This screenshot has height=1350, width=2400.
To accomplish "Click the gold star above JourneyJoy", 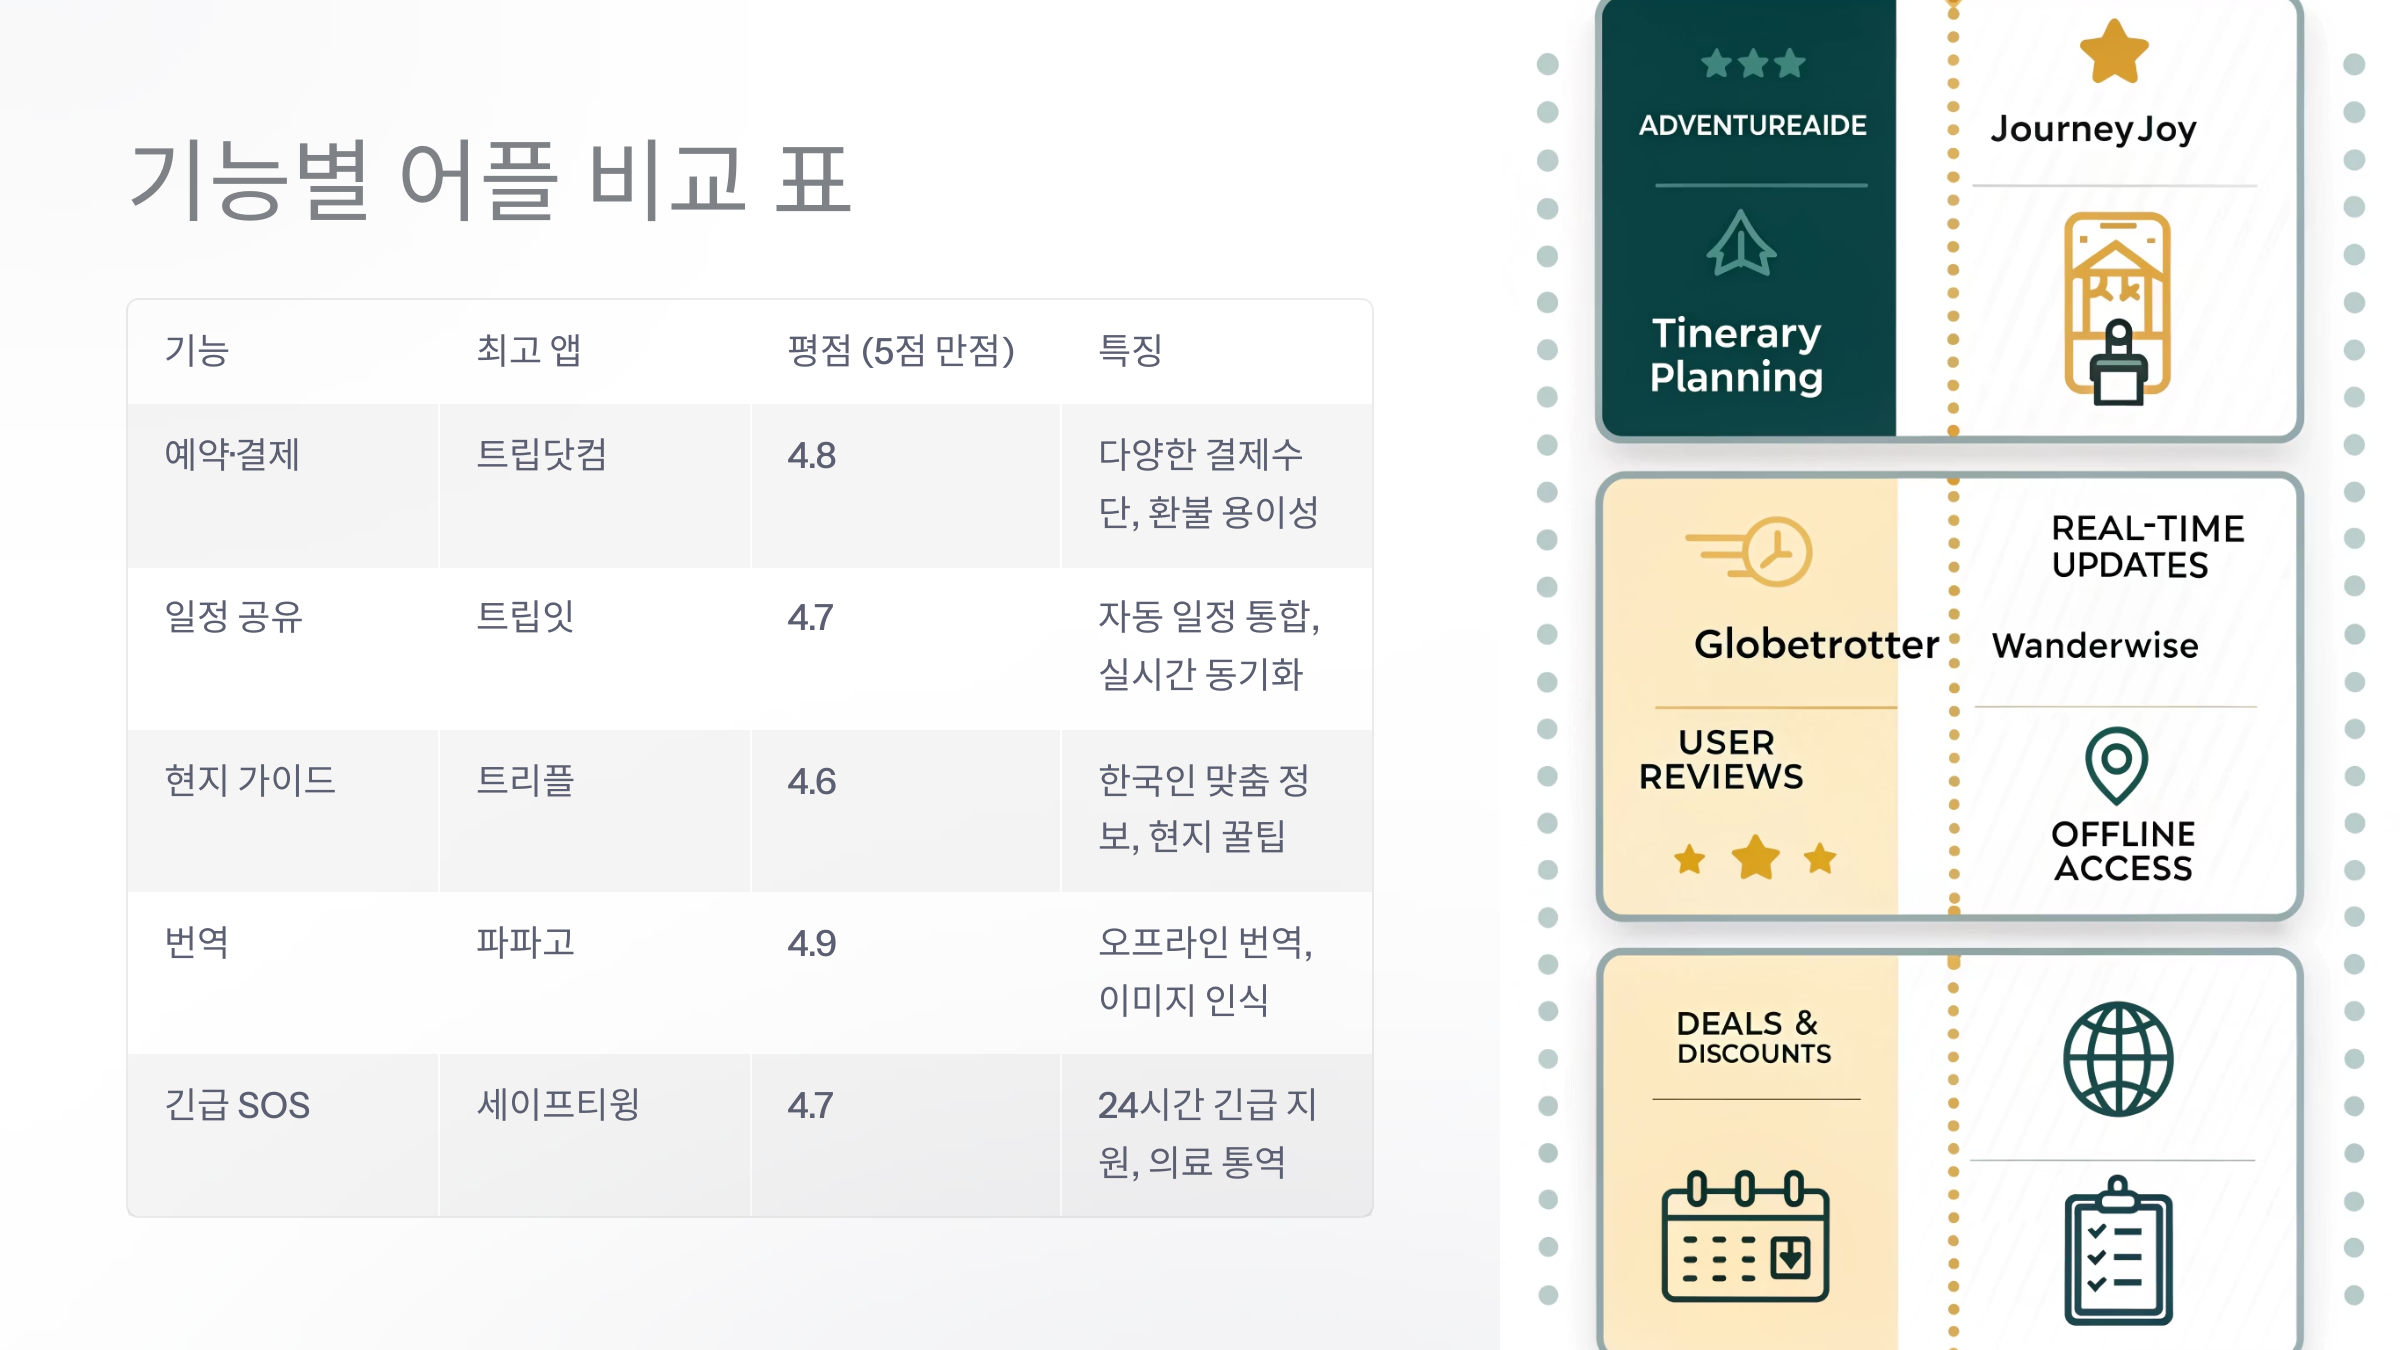I will tap(2114, 52).
